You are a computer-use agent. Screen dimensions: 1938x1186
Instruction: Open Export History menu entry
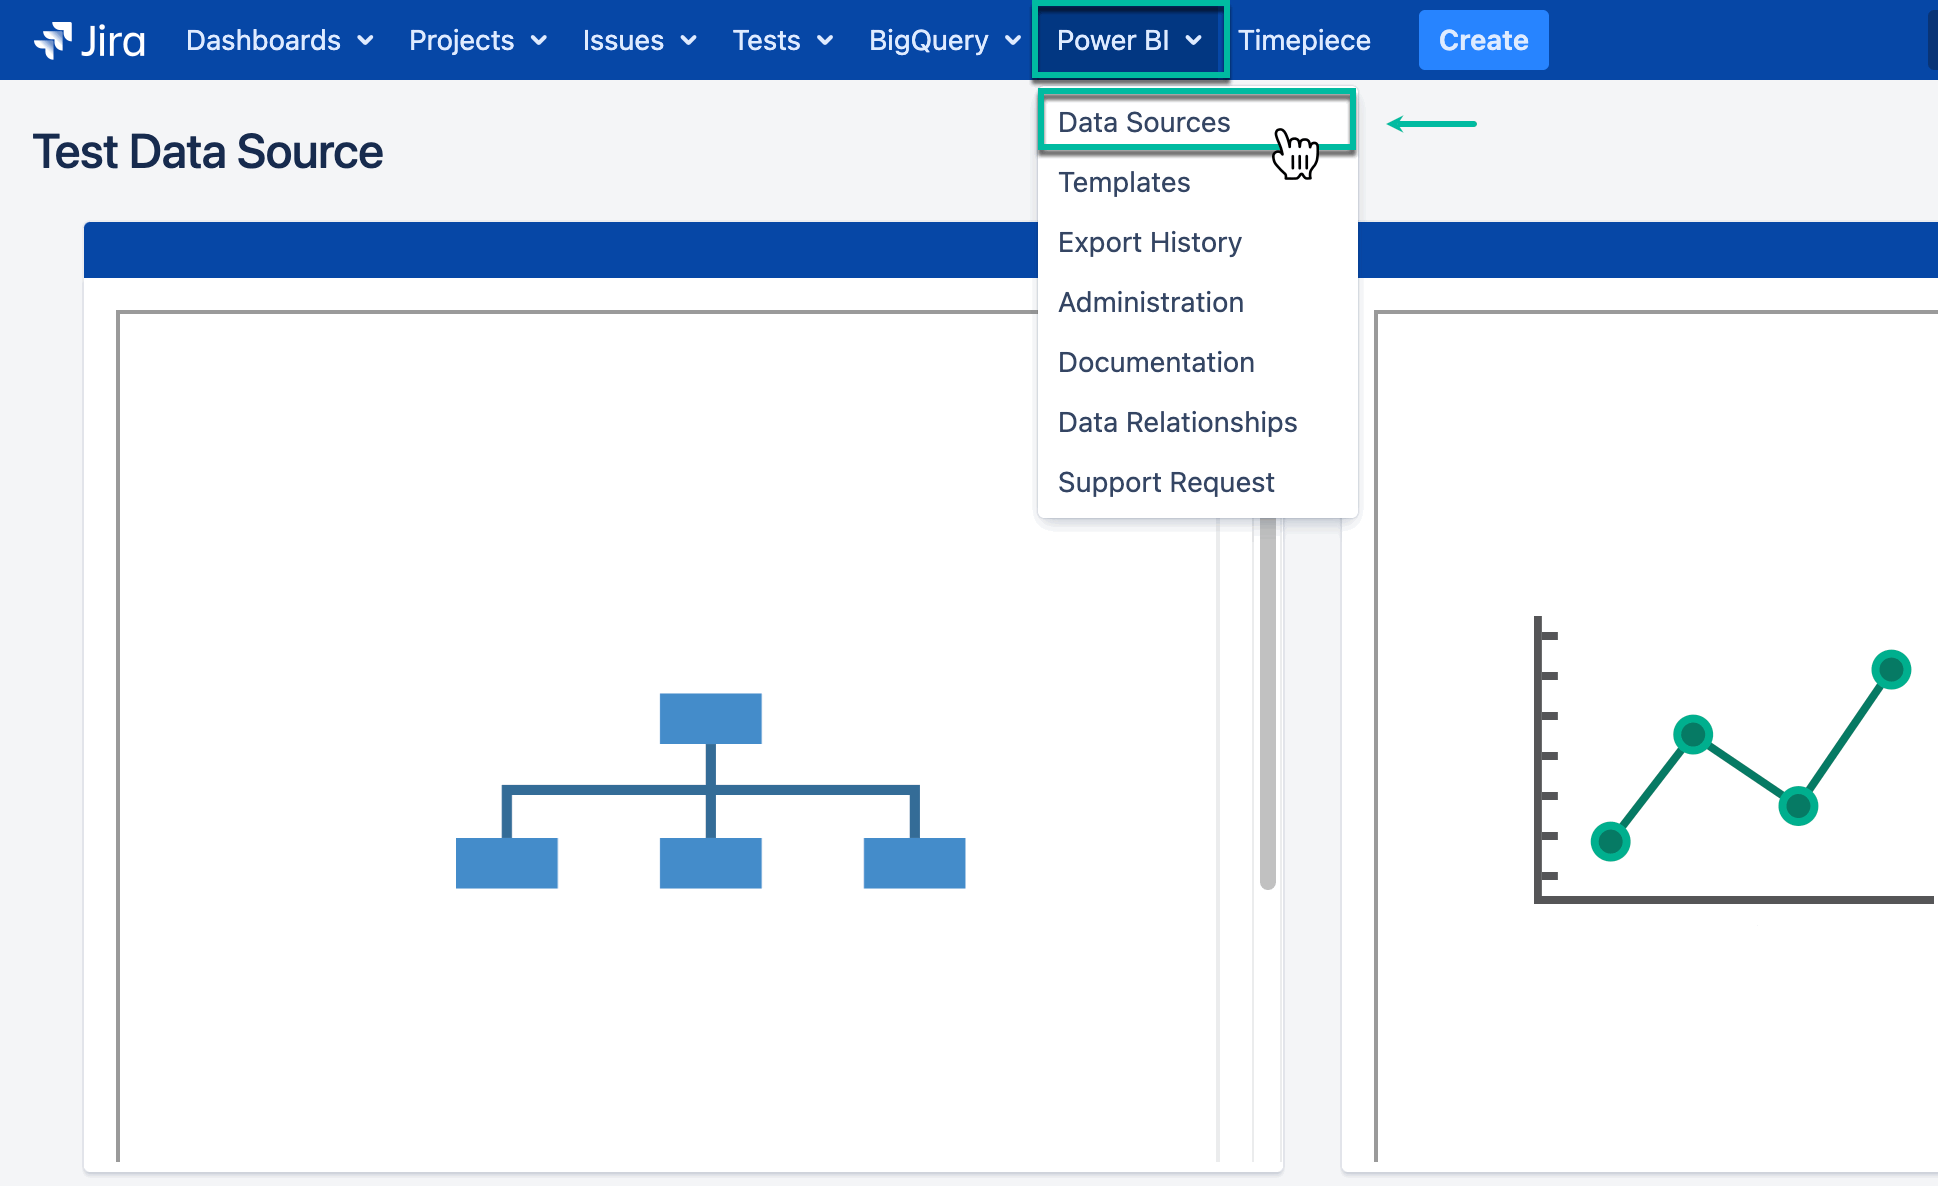pos(1149,242)
